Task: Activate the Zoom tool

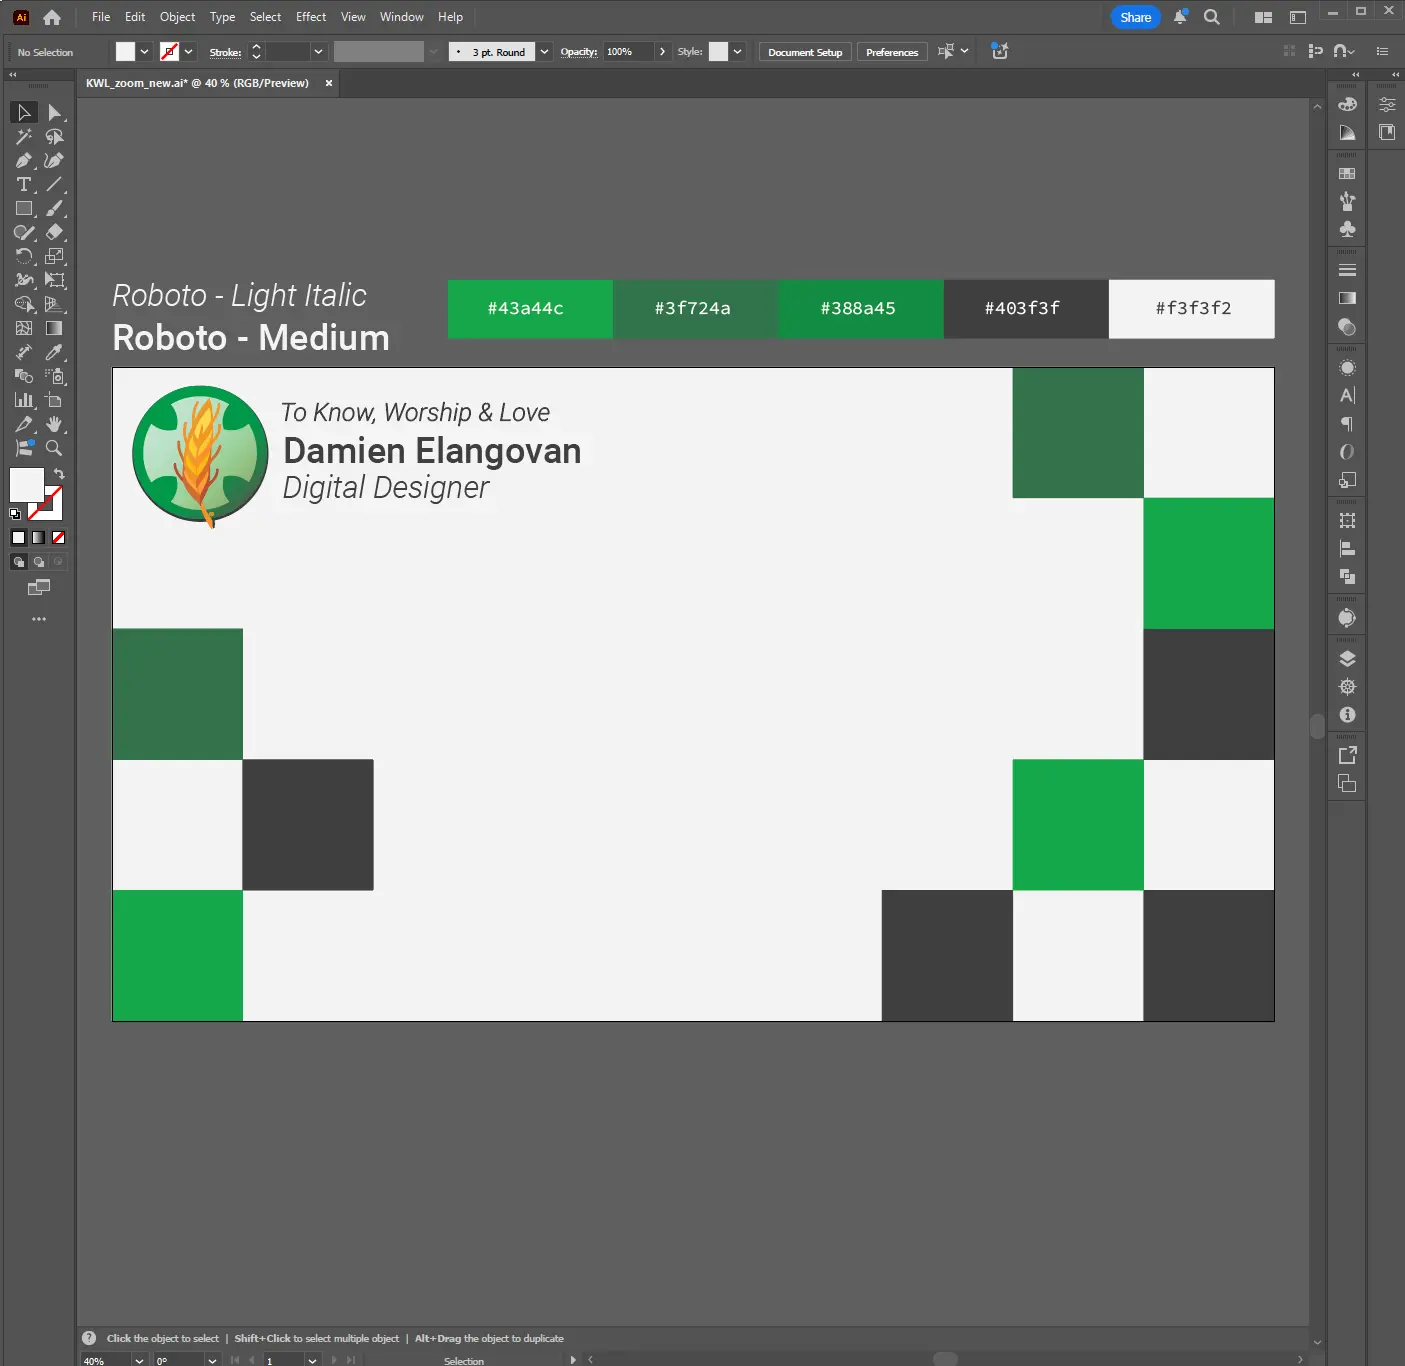Action: (54, 449)
